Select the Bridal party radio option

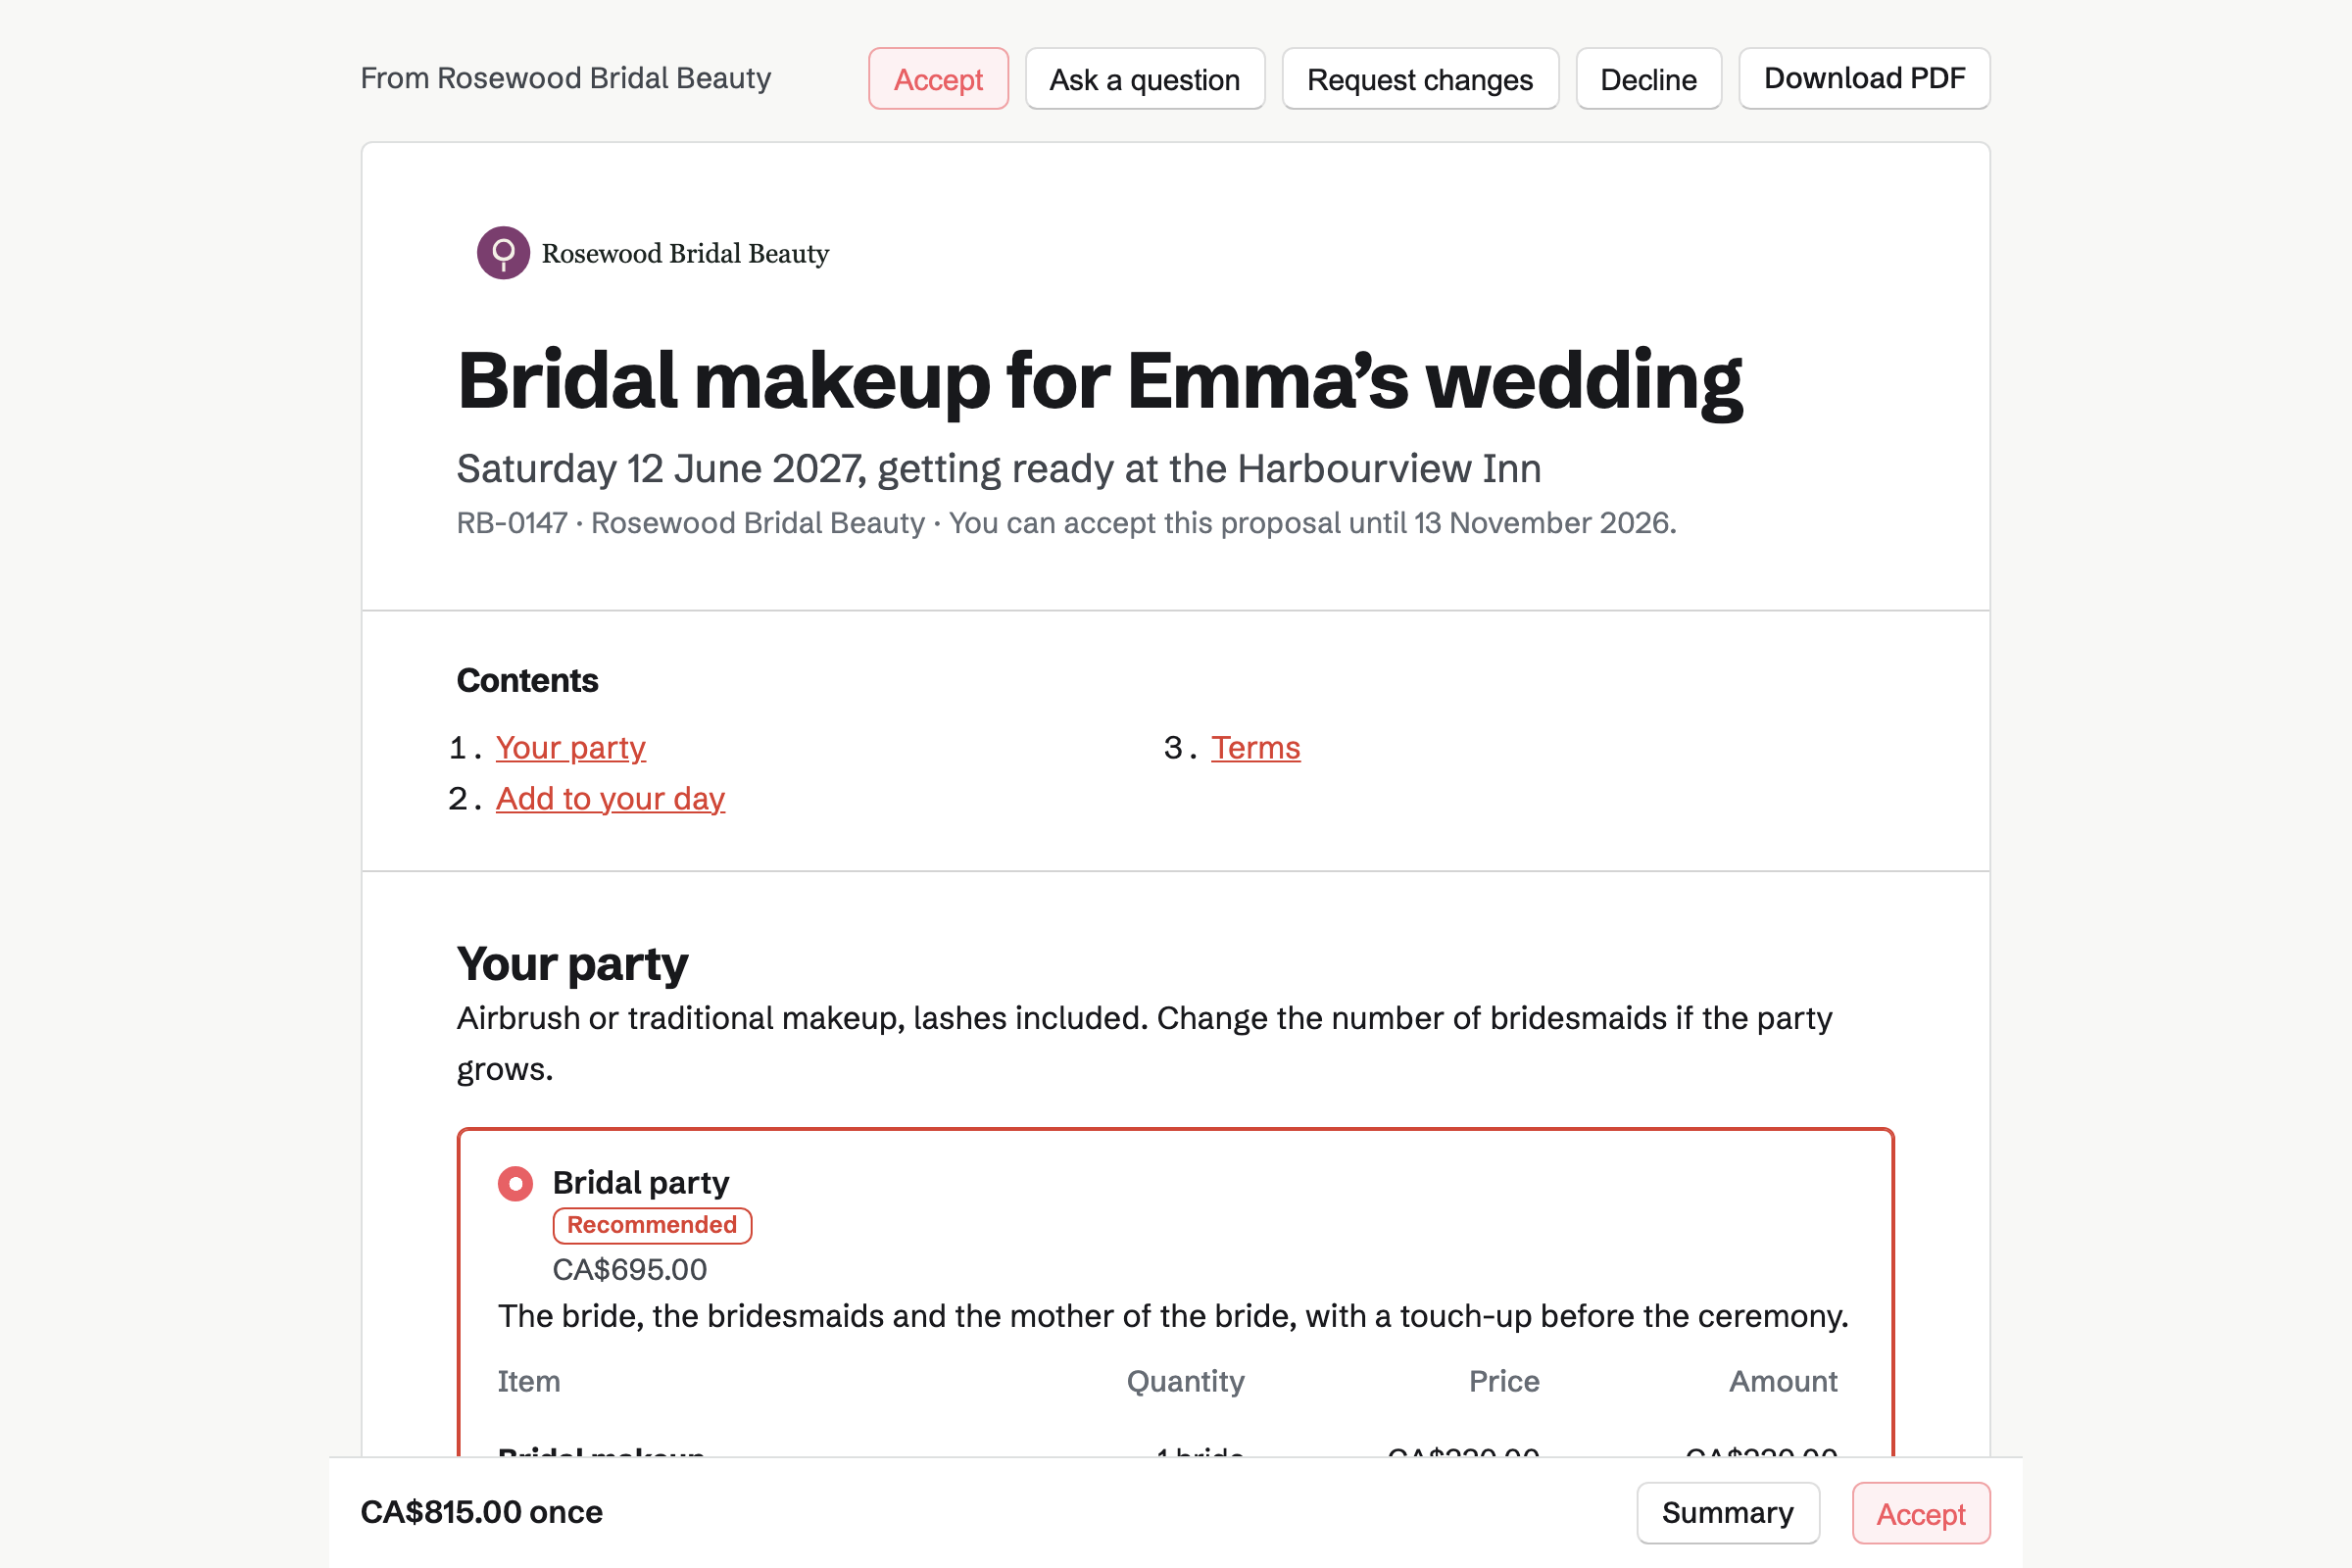(515, 1184)
